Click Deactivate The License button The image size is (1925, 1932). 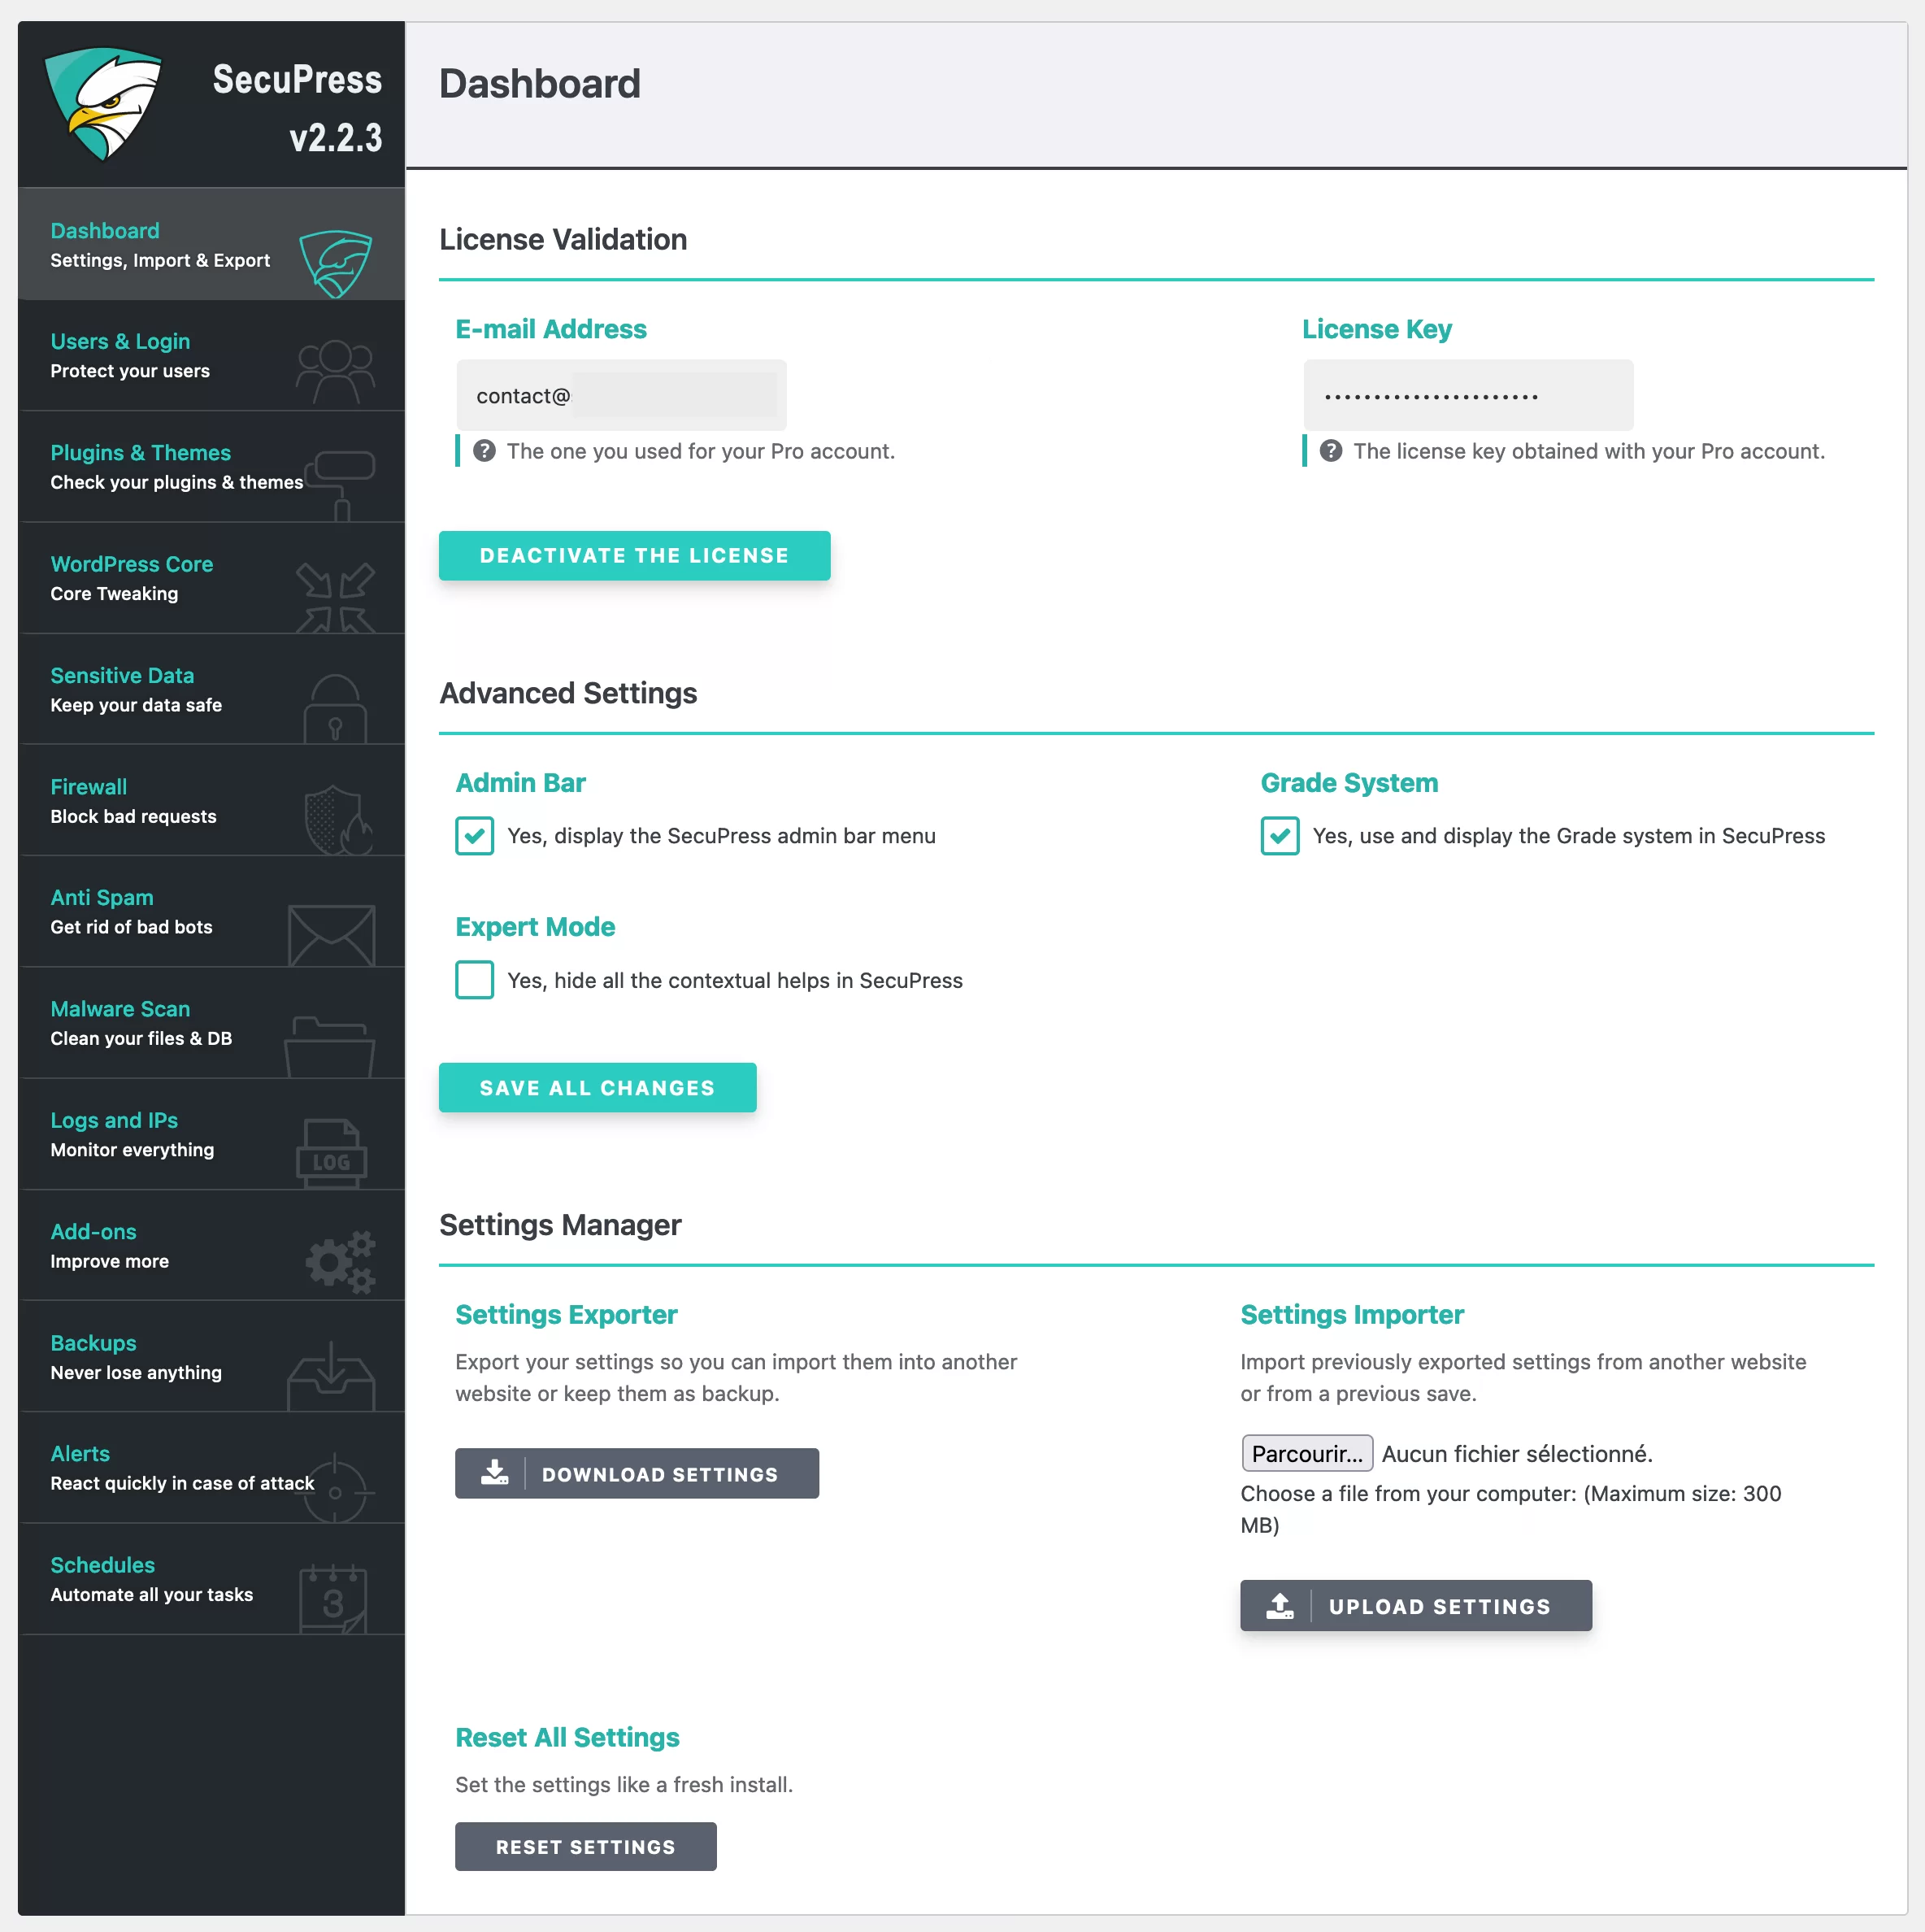click(632, 555)
